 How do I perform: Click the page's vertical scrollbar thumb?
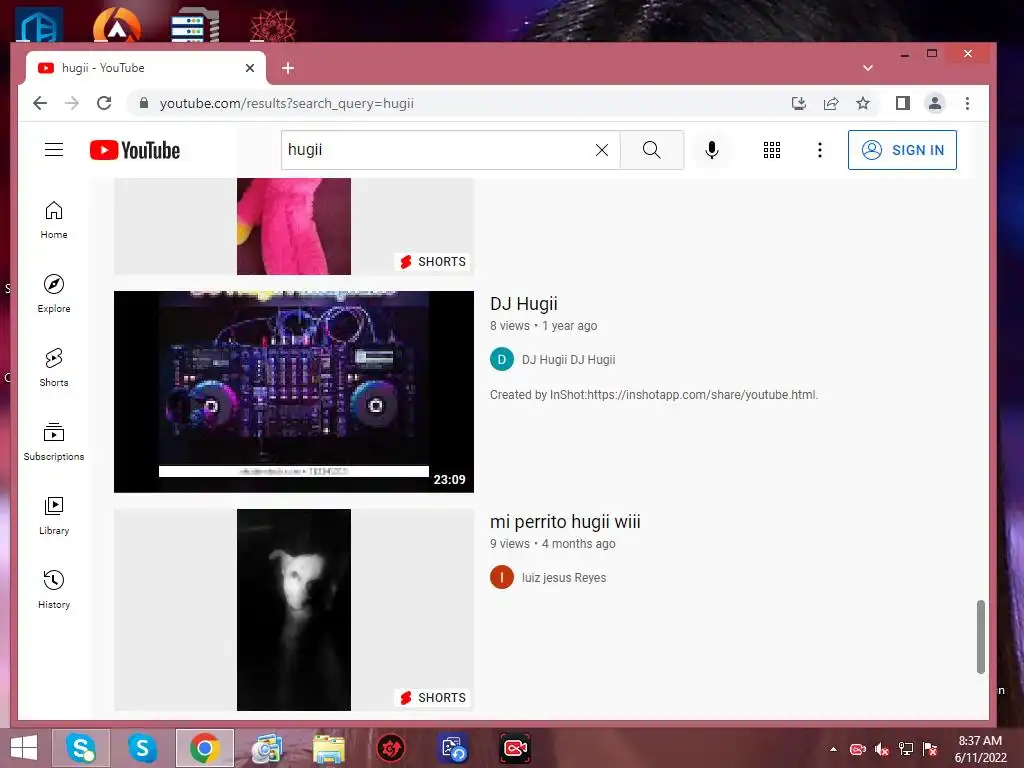pyautogui.click(x=980, y=637)
